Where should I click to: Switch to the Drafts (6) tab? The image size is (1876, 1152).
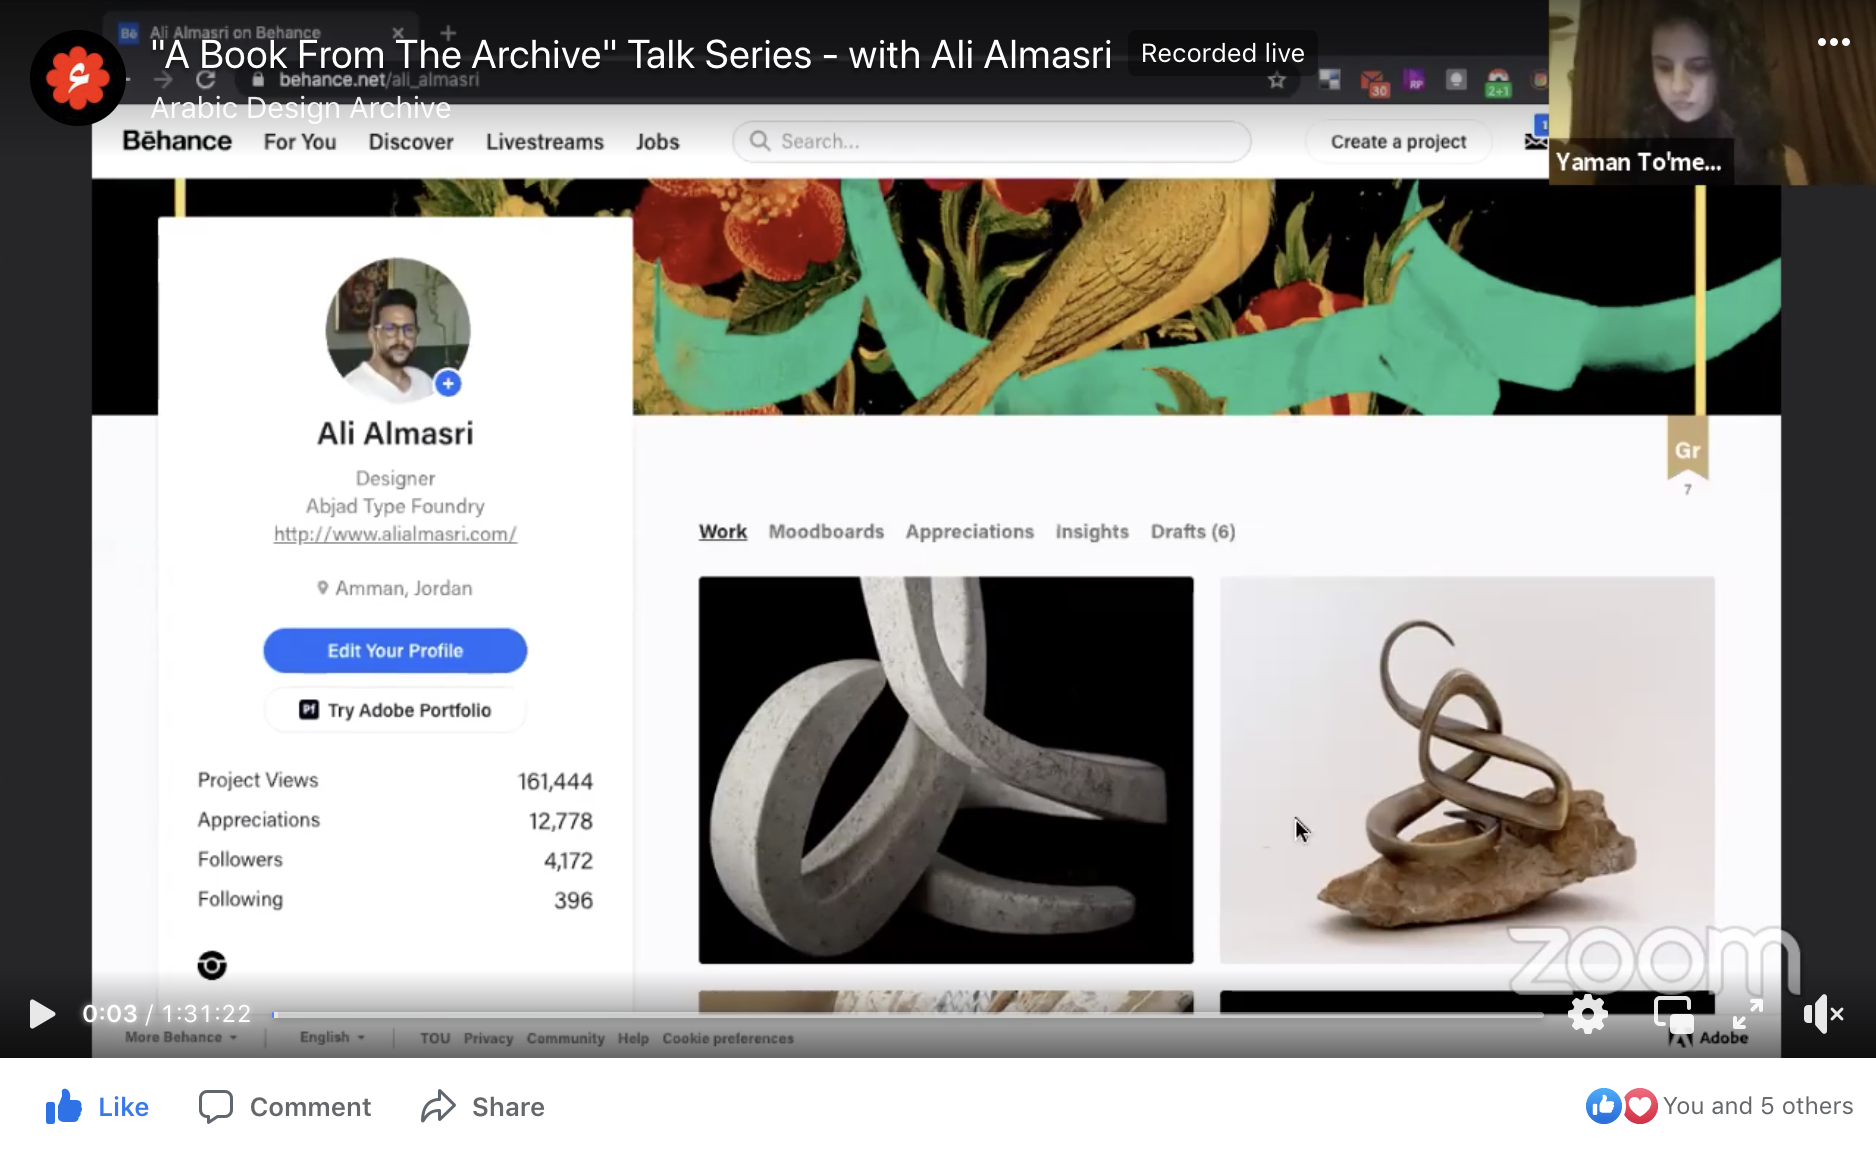point(1193,532)
